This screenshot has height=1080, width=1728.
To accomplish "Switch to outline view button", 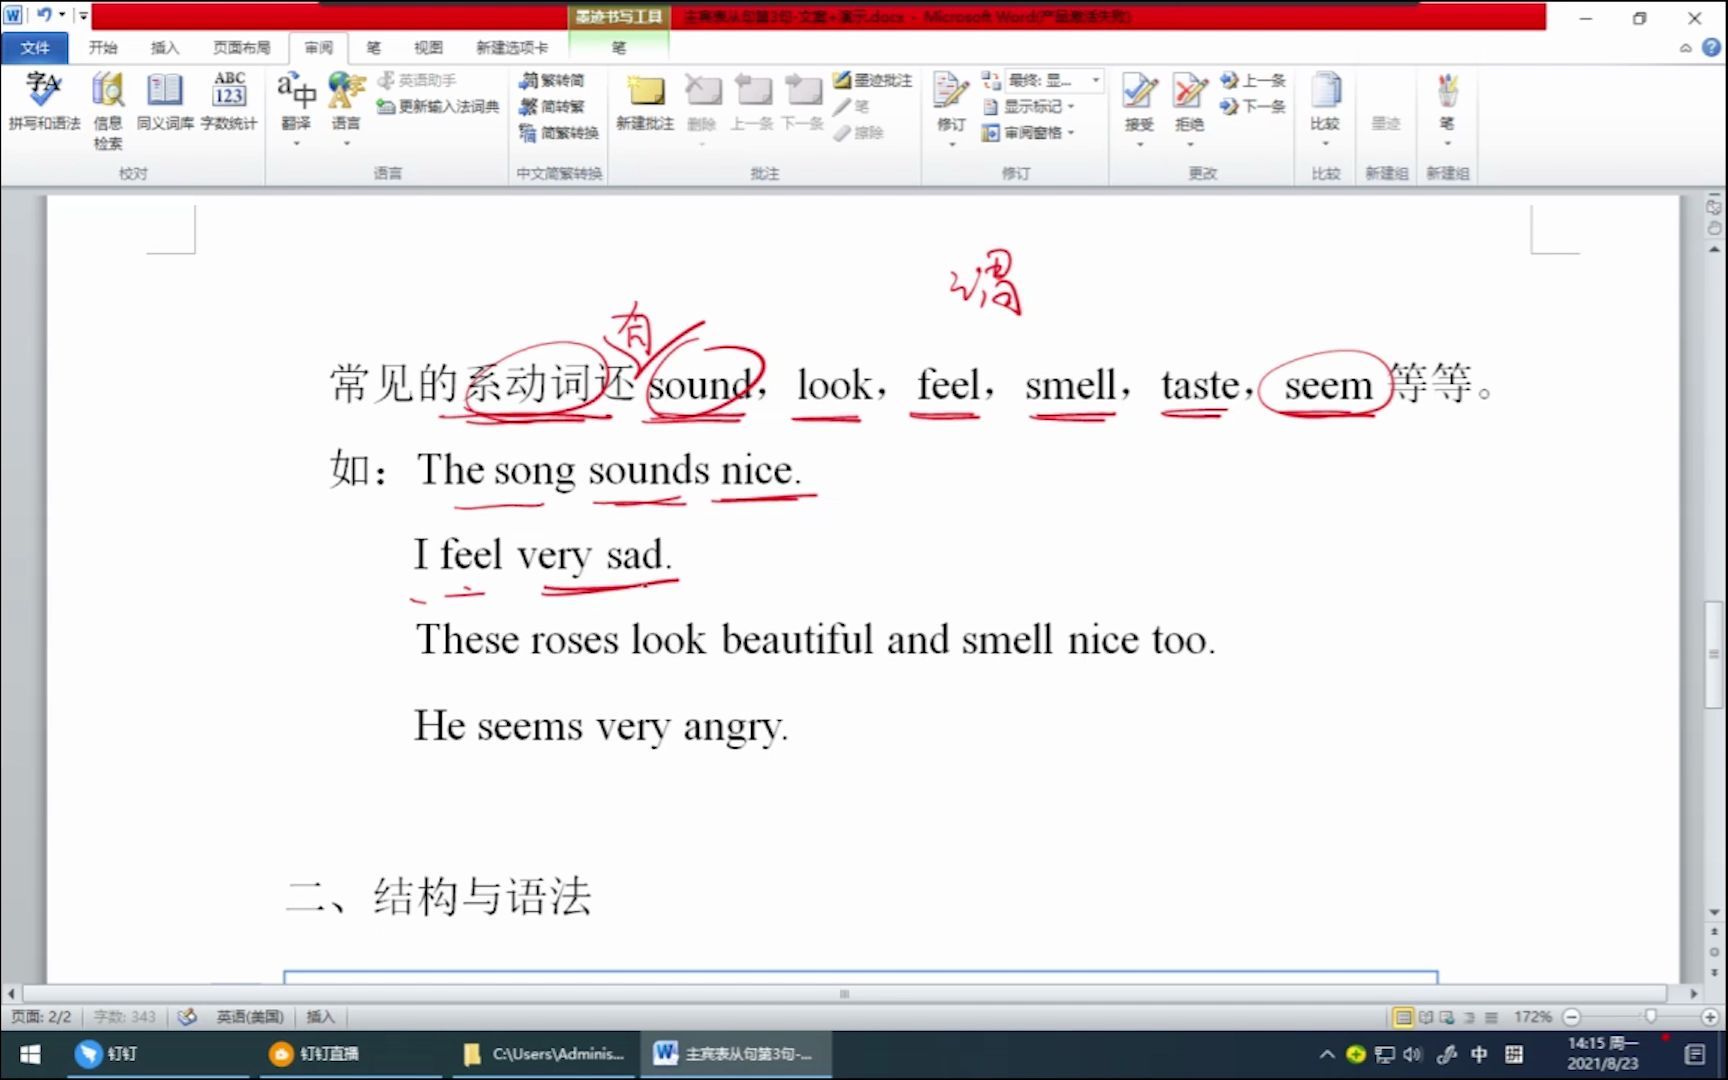I will 1469,1017.
